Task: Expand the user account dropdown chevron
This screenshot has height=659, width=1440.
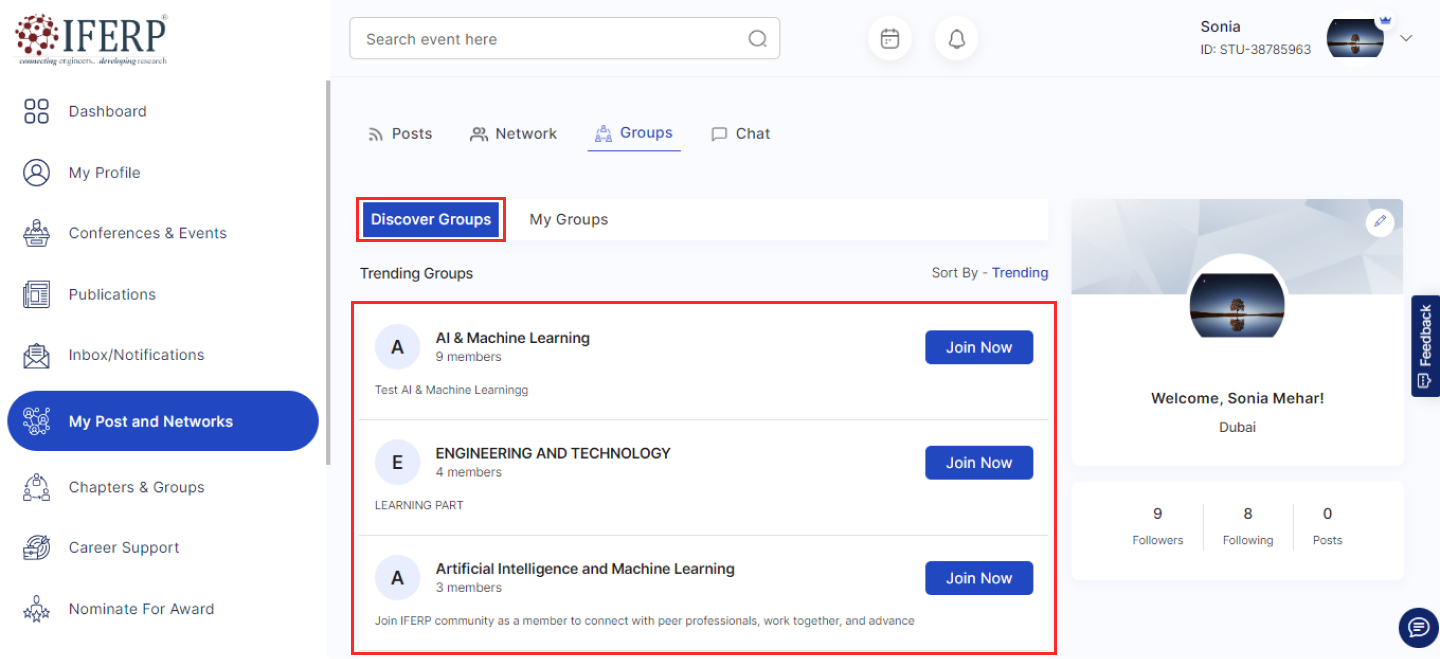Action: click(1406, 38)
